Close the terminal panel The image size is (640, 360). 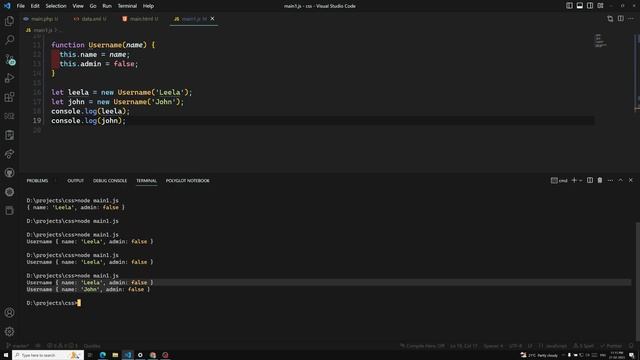coord(631,180)
